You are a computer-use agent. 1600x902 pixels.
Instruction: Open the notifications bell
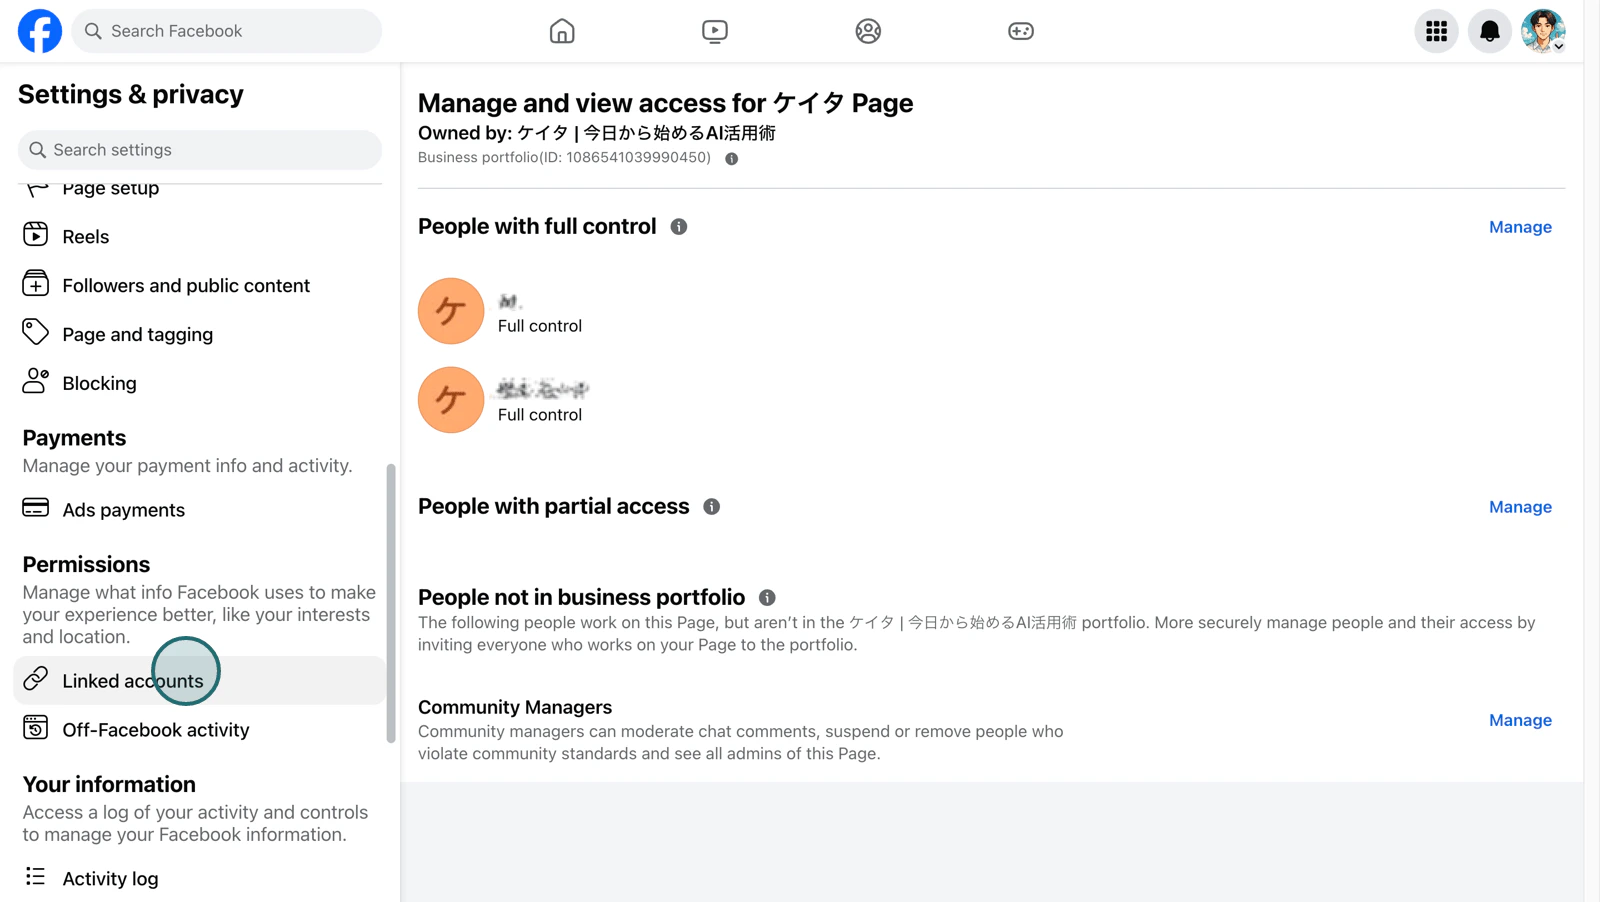click(x=1490, y=31)
